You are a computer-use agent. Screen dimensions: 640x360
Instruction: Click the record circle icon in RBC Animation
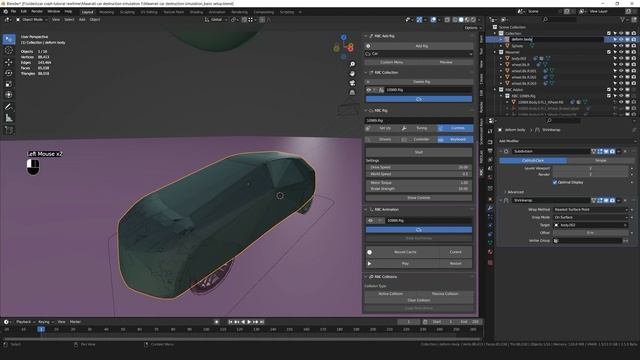coord(369,252)
